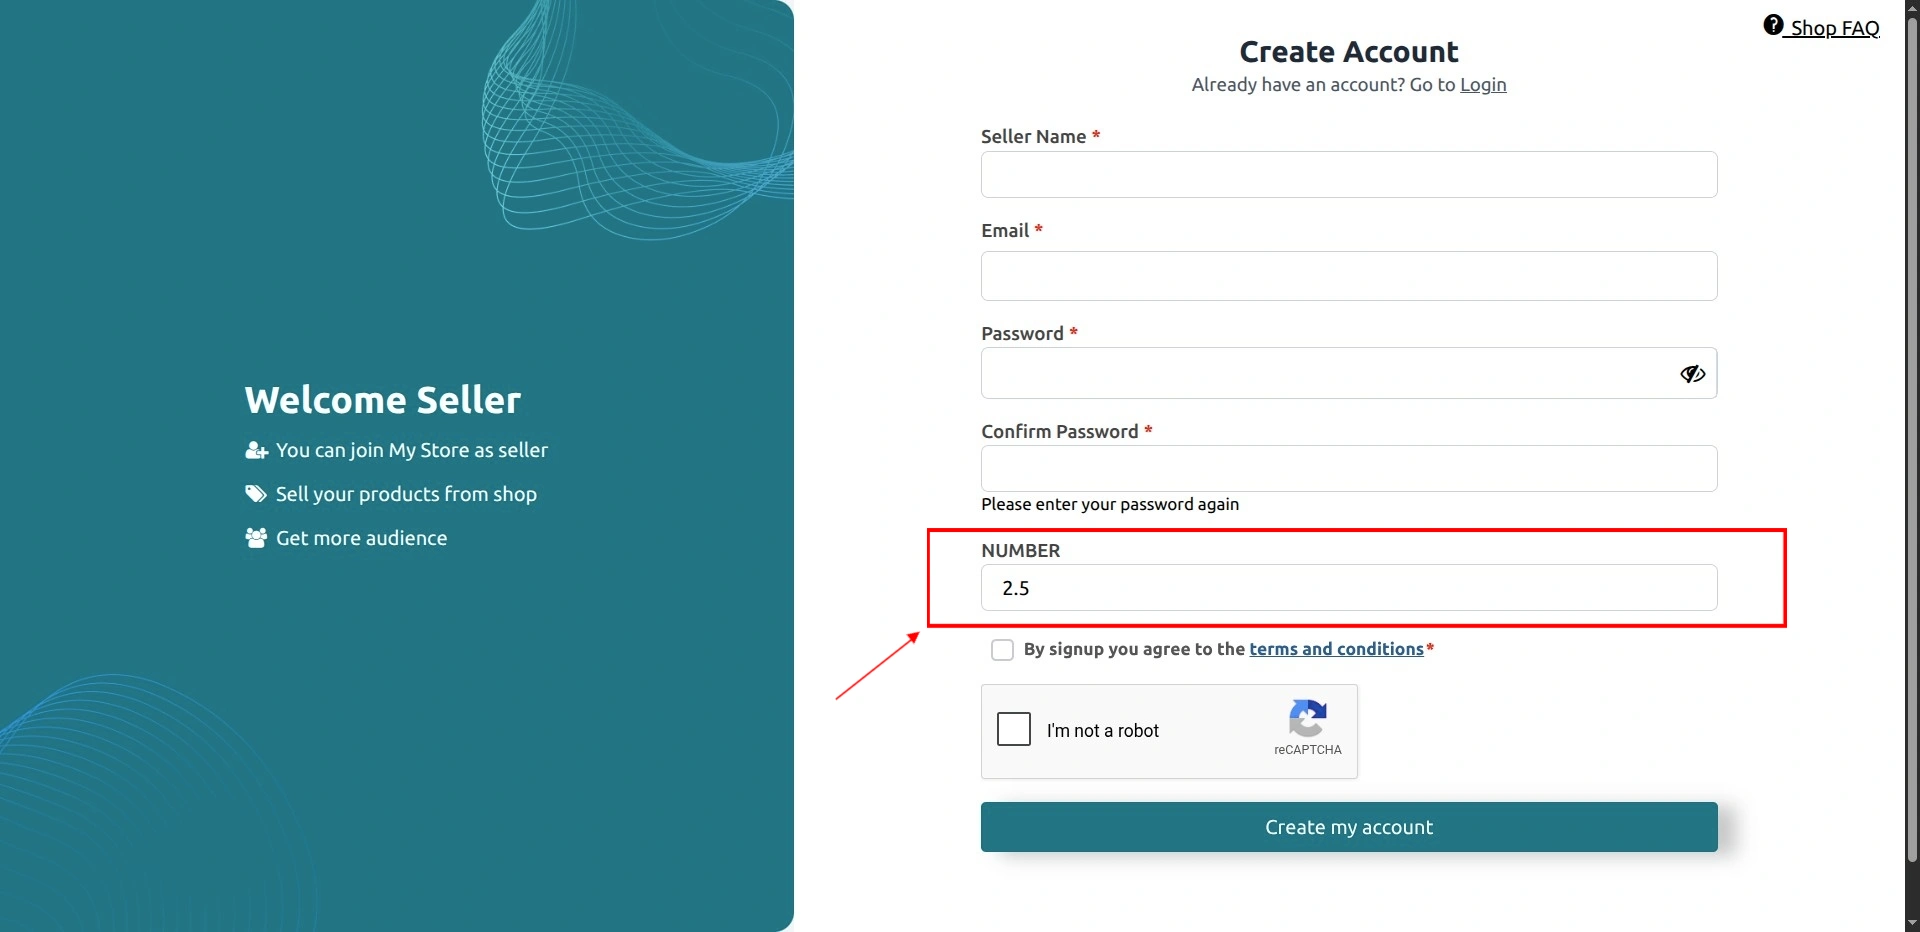Click the scrollbar up arrow
1920x932 pixels.
pos(1912,8)
